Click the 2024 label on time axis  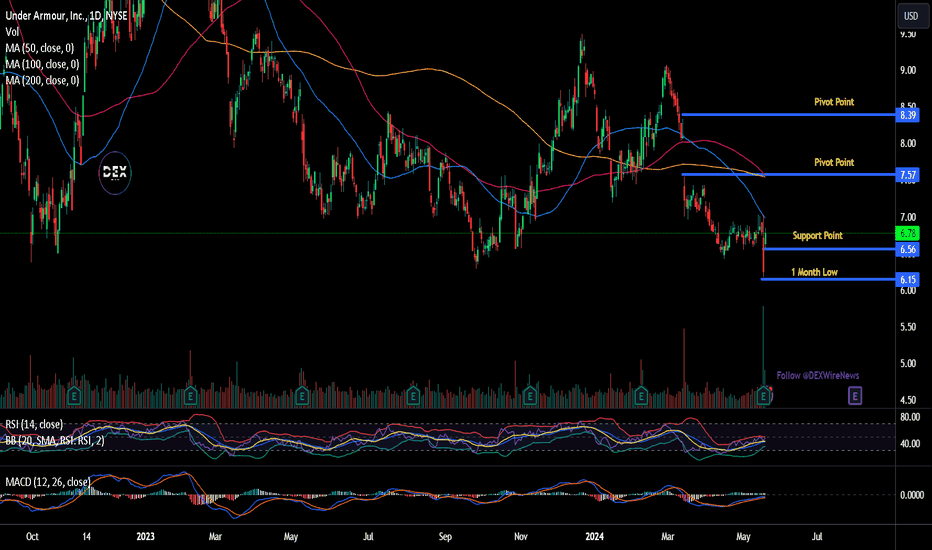594,536
